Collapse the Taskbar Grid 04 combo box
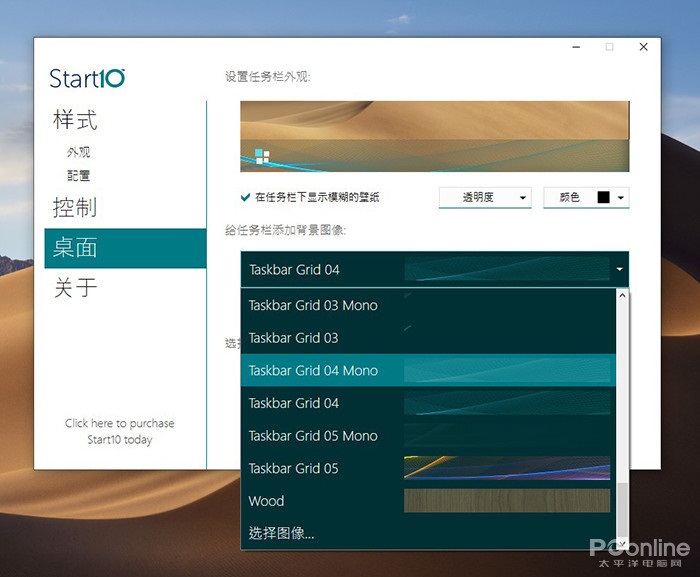This screenshot has width=700, height=577. click(x=620, y=270)
